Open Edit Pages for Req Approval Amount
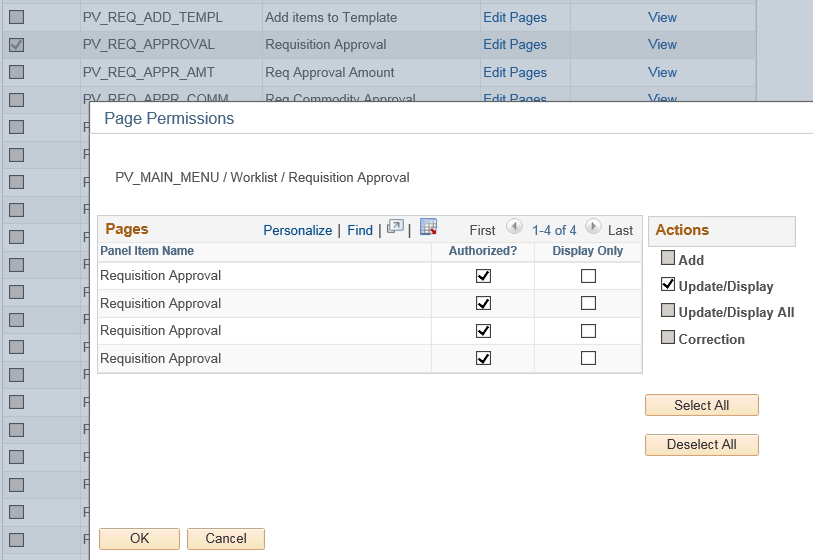813x560 pixels. point(515,72)
